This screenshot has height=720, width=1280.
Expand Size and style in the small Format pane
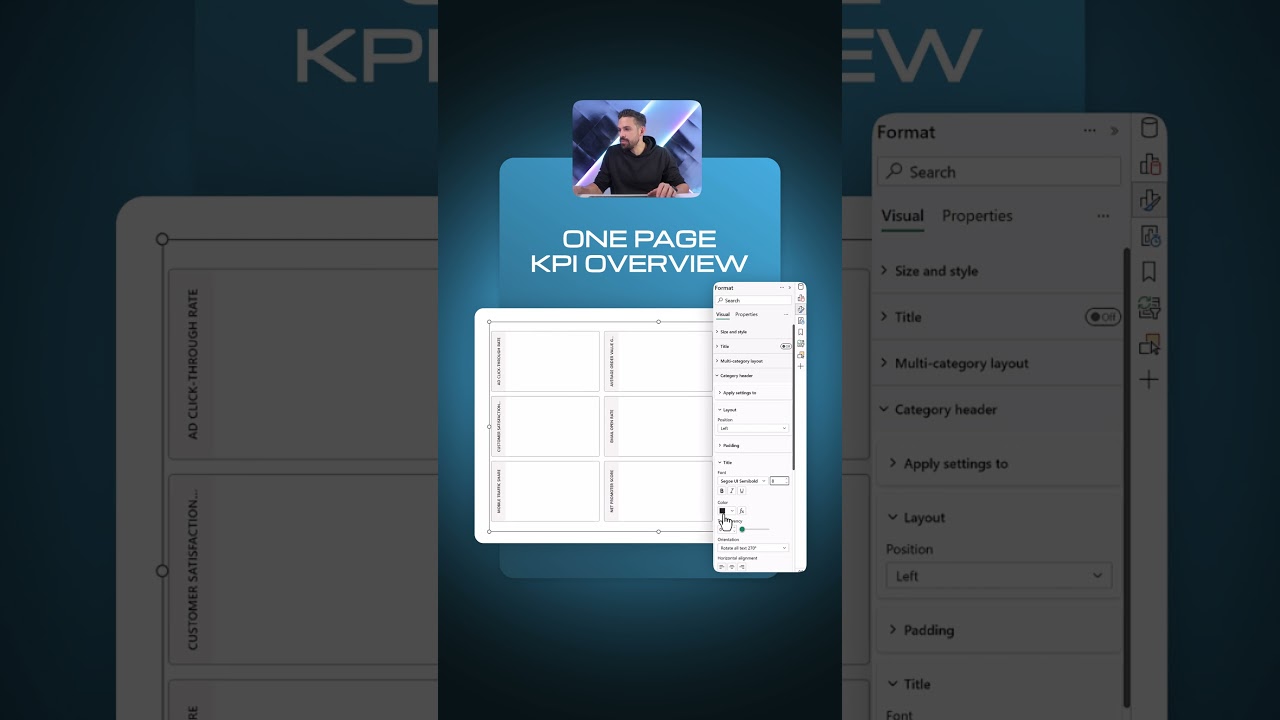click(753, 332)
